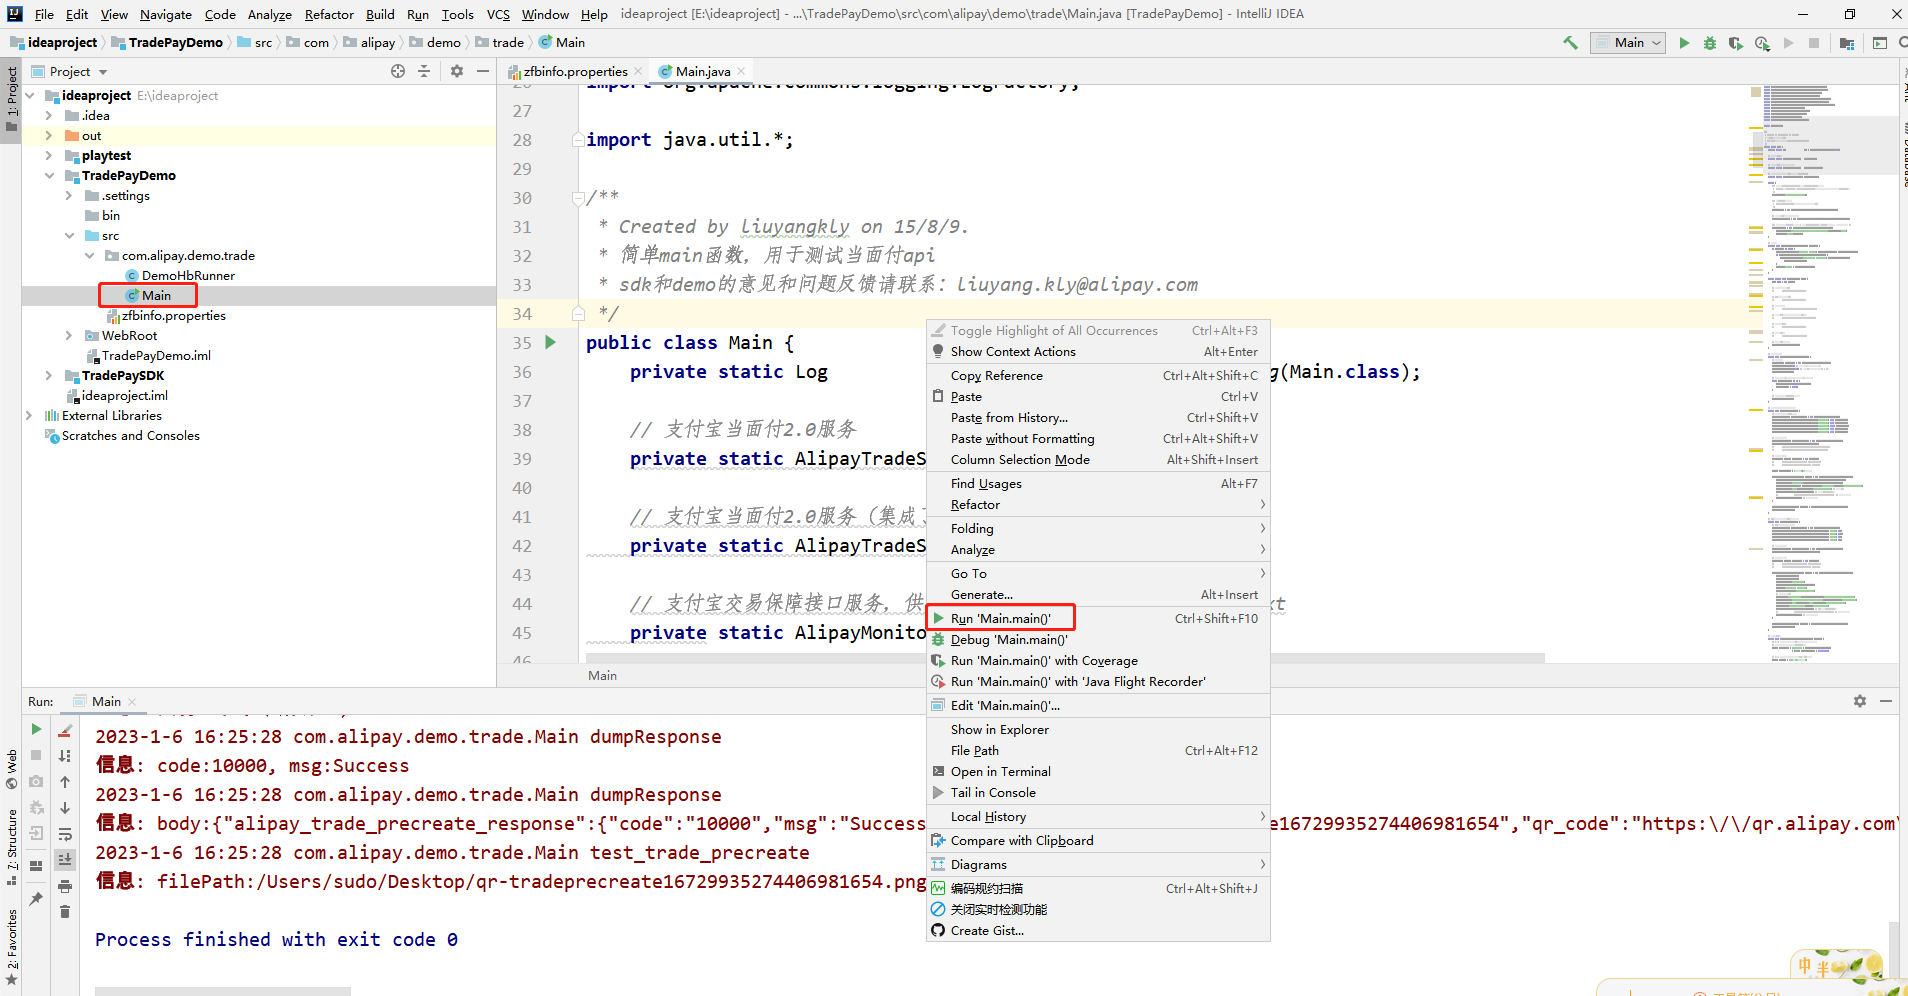Click the Clear All trash icon in console
1908x996 pixels.
point(65,911)
